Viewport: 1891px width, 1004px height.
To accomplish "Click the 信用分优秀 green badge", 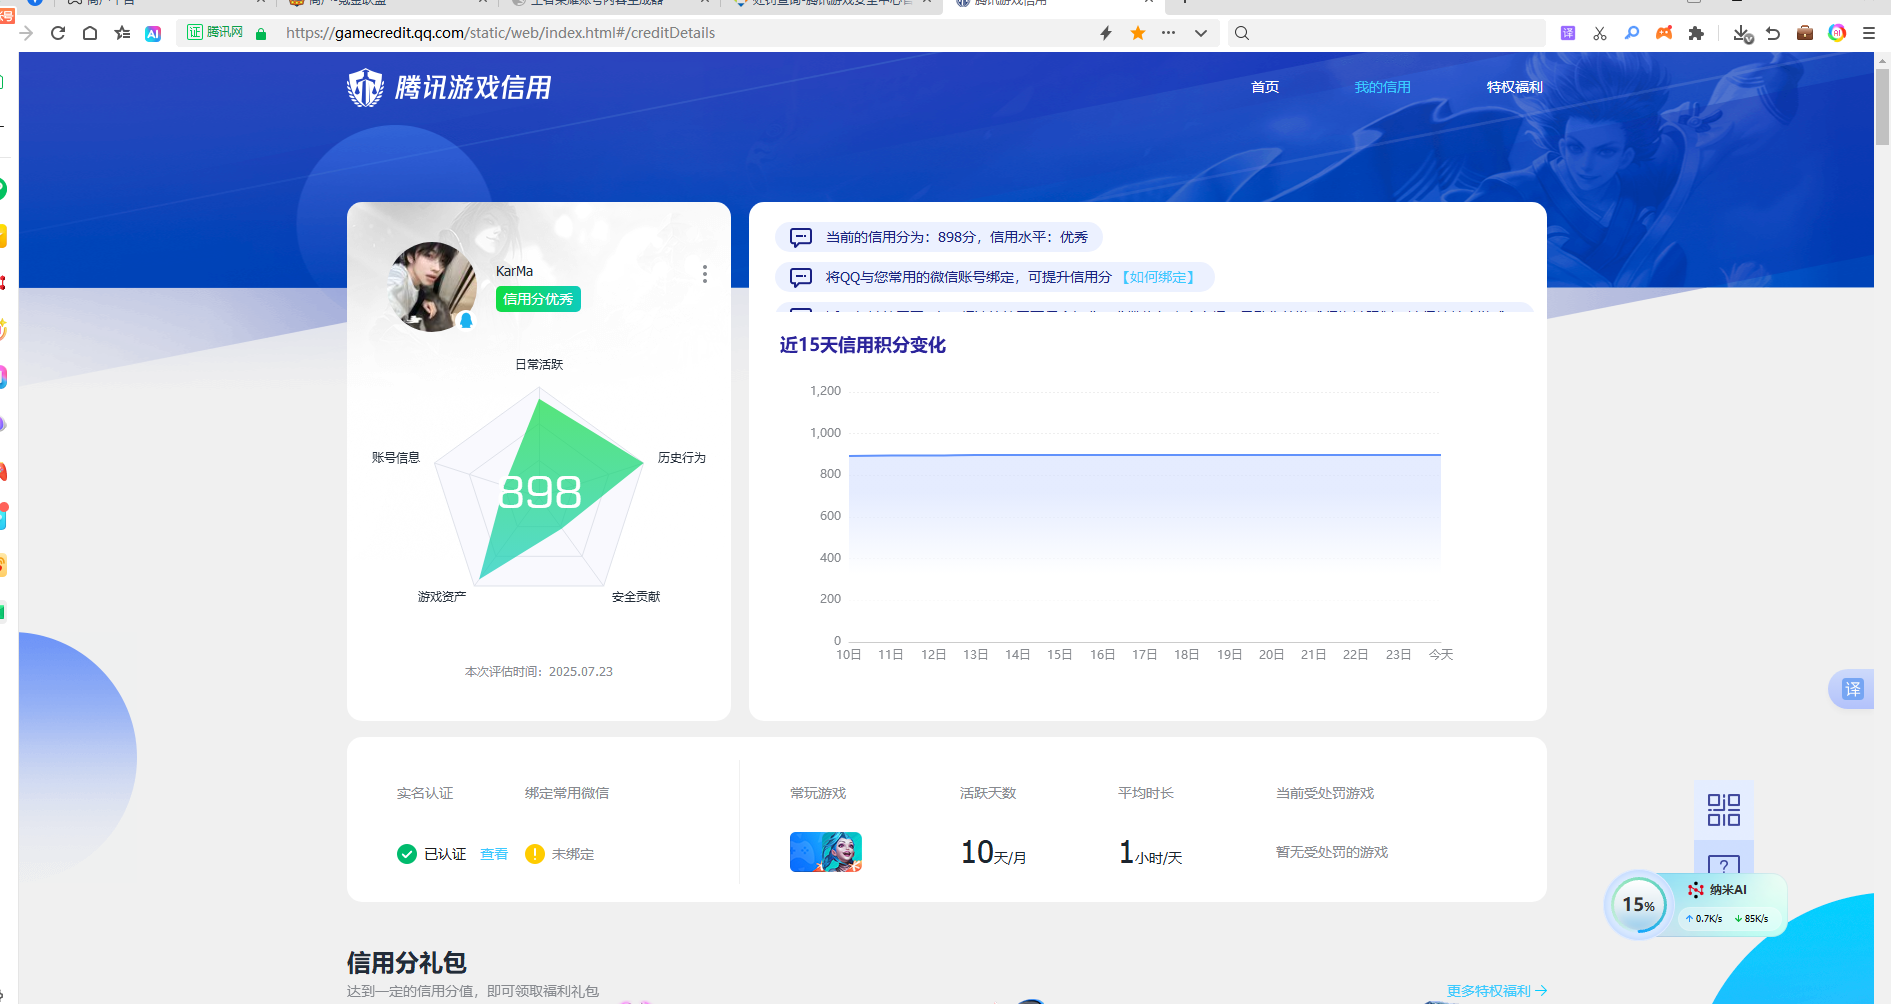I will [538, 299].
